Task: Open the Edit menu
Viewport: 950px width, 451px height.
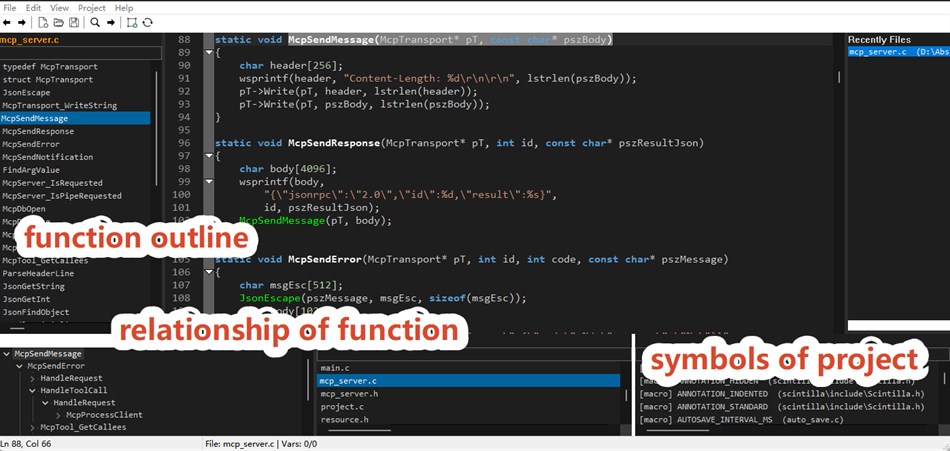Action: [33, 8]
